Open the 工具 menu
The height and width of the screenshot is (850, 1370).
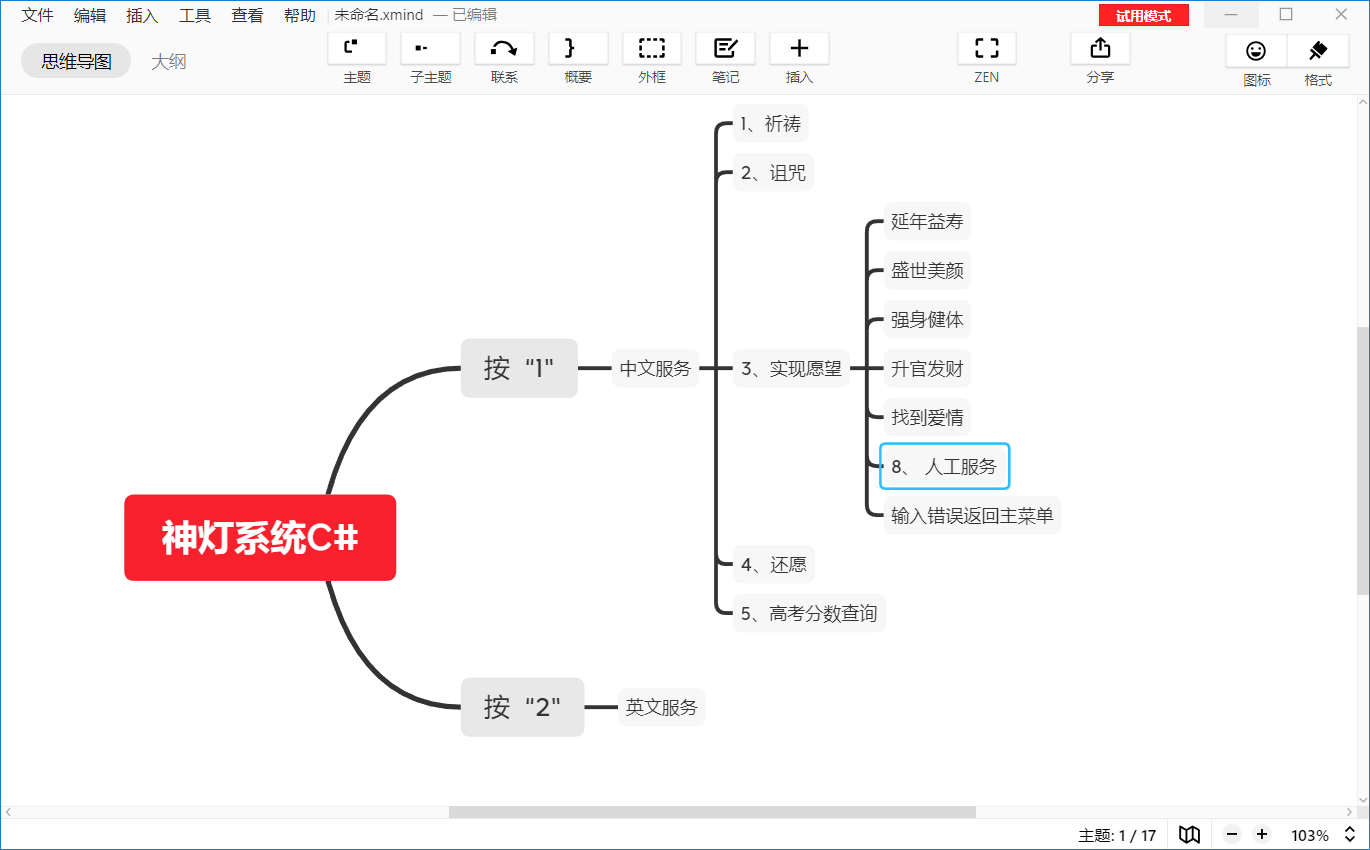[195, 15]
